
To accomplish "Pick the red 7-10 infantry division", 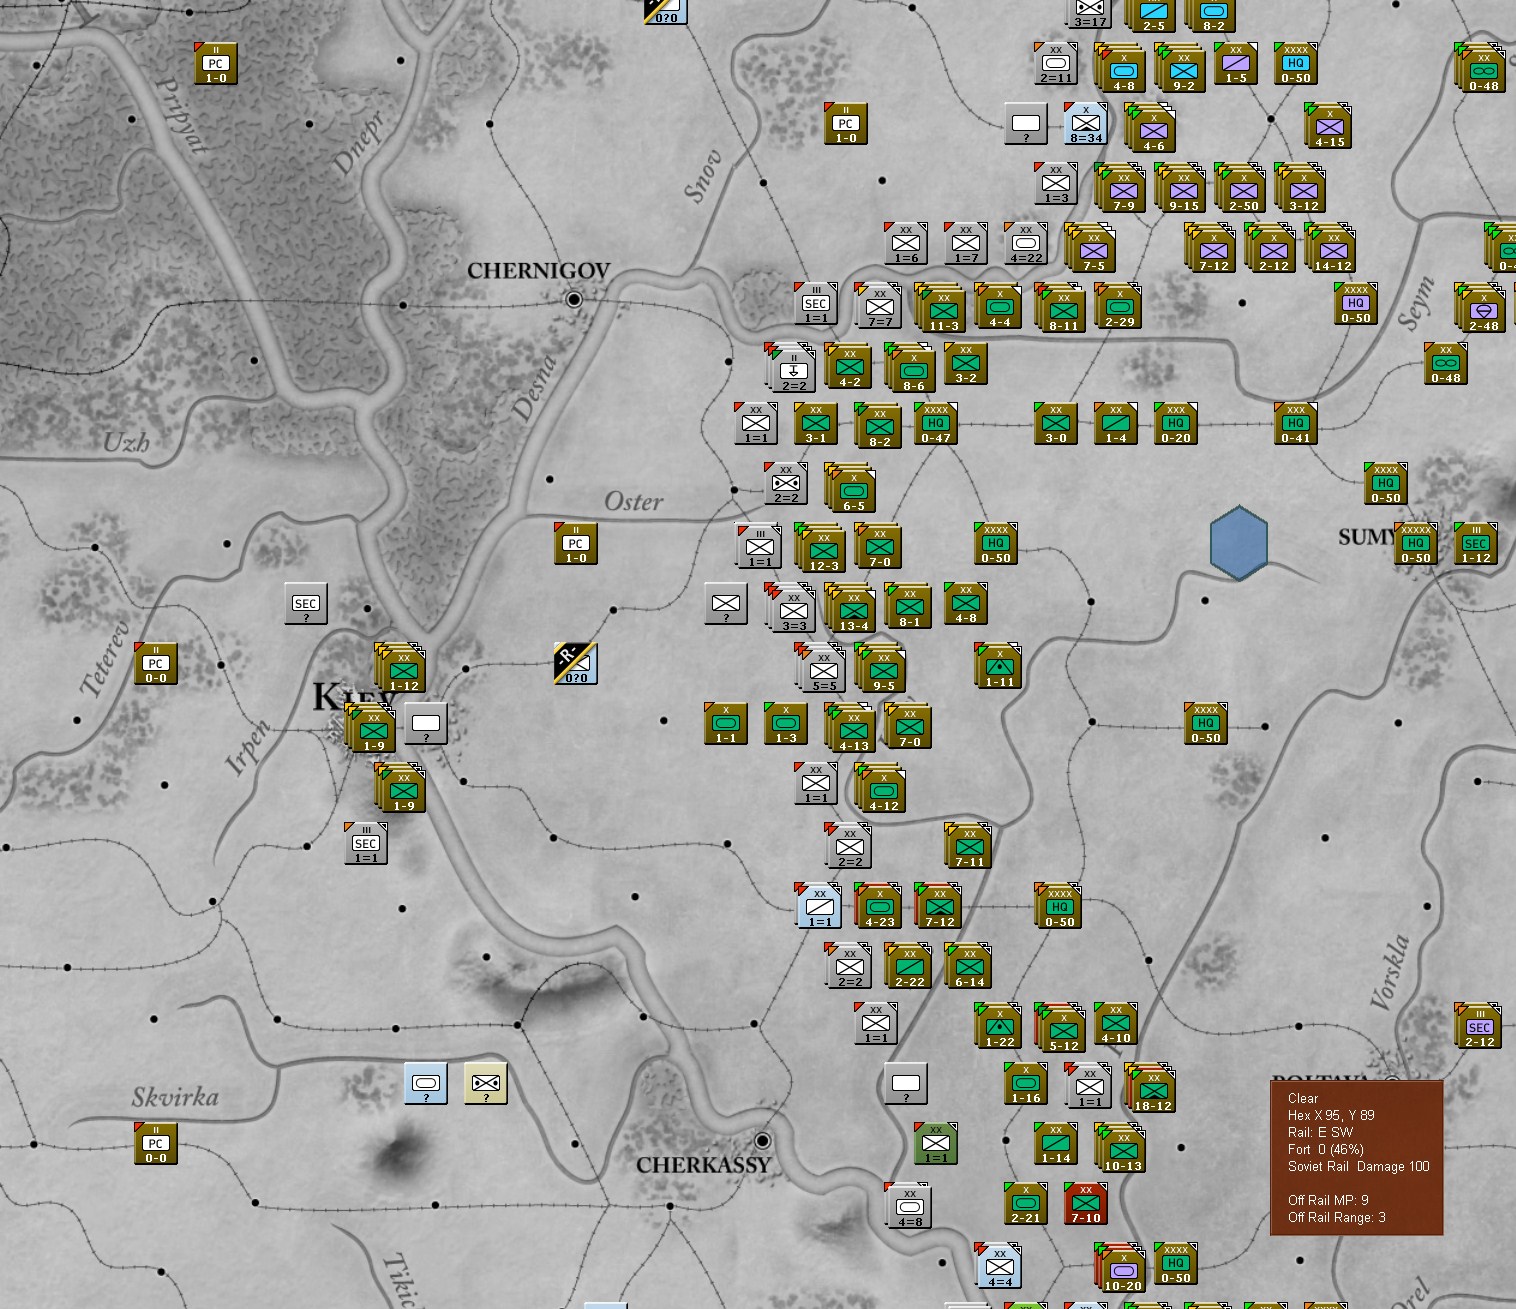I will pos(1086,1204).
